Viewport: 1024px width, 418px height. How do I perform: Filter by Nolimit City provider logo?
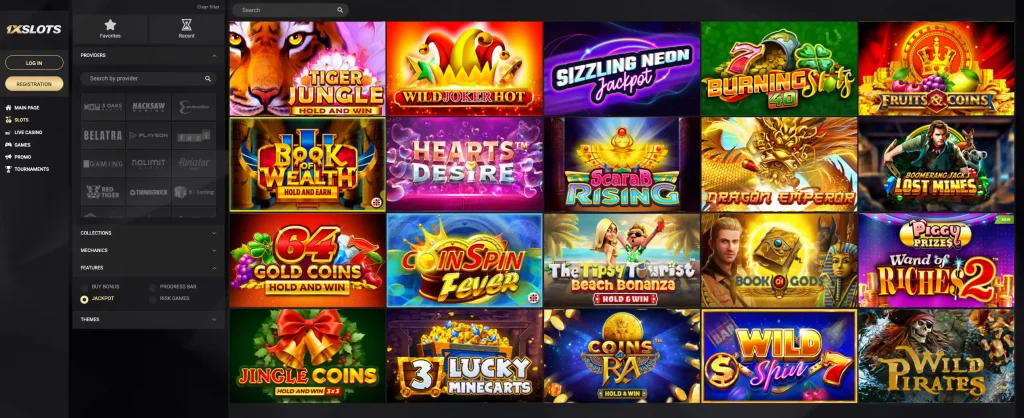tap(148, 163)
